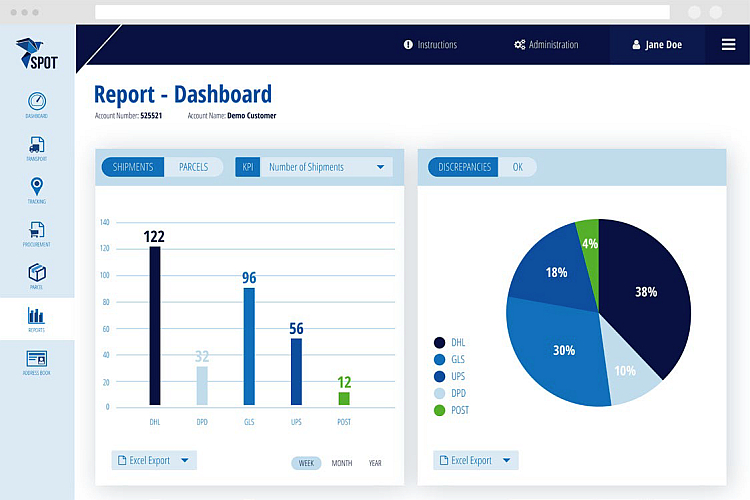Screen dimensions: 750x500
Task: Open the Instructions menu item
Action: [430, 45]
